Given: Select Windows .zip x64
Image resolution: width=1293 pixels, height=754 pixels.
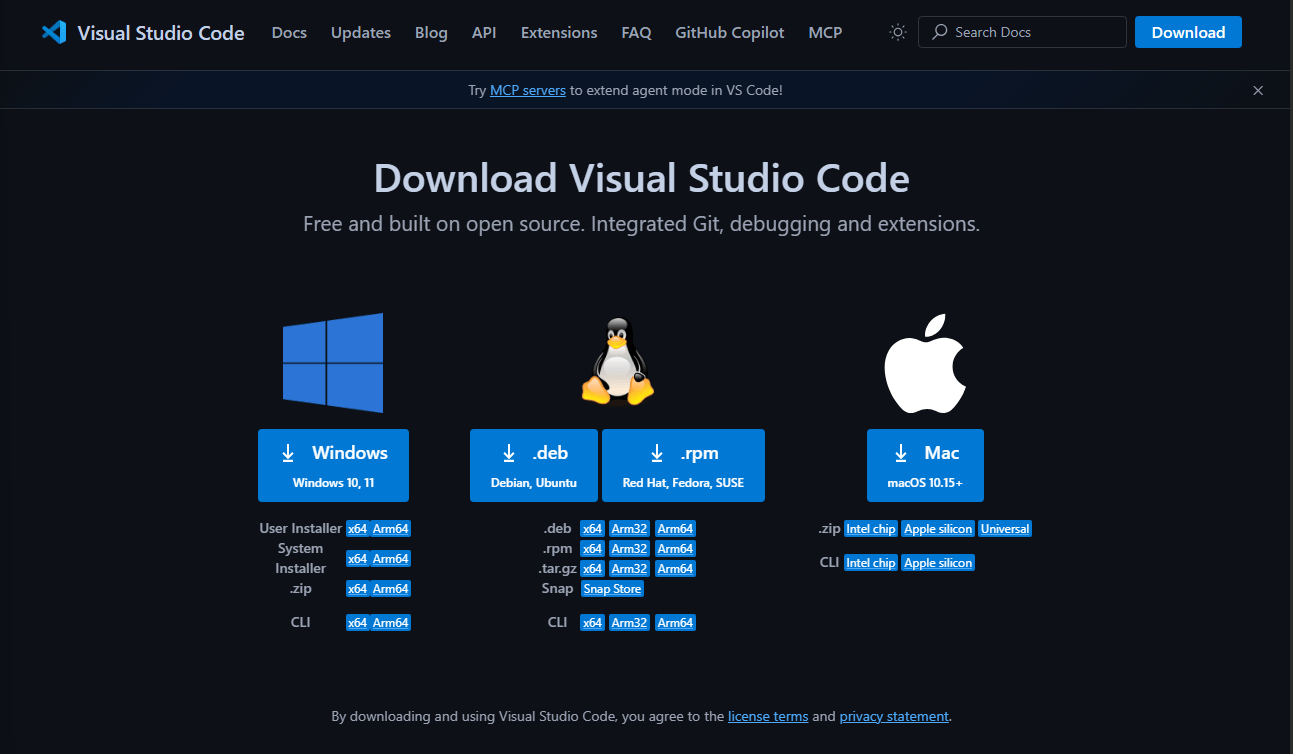Looking at the screenshot, I should [358, 589].
